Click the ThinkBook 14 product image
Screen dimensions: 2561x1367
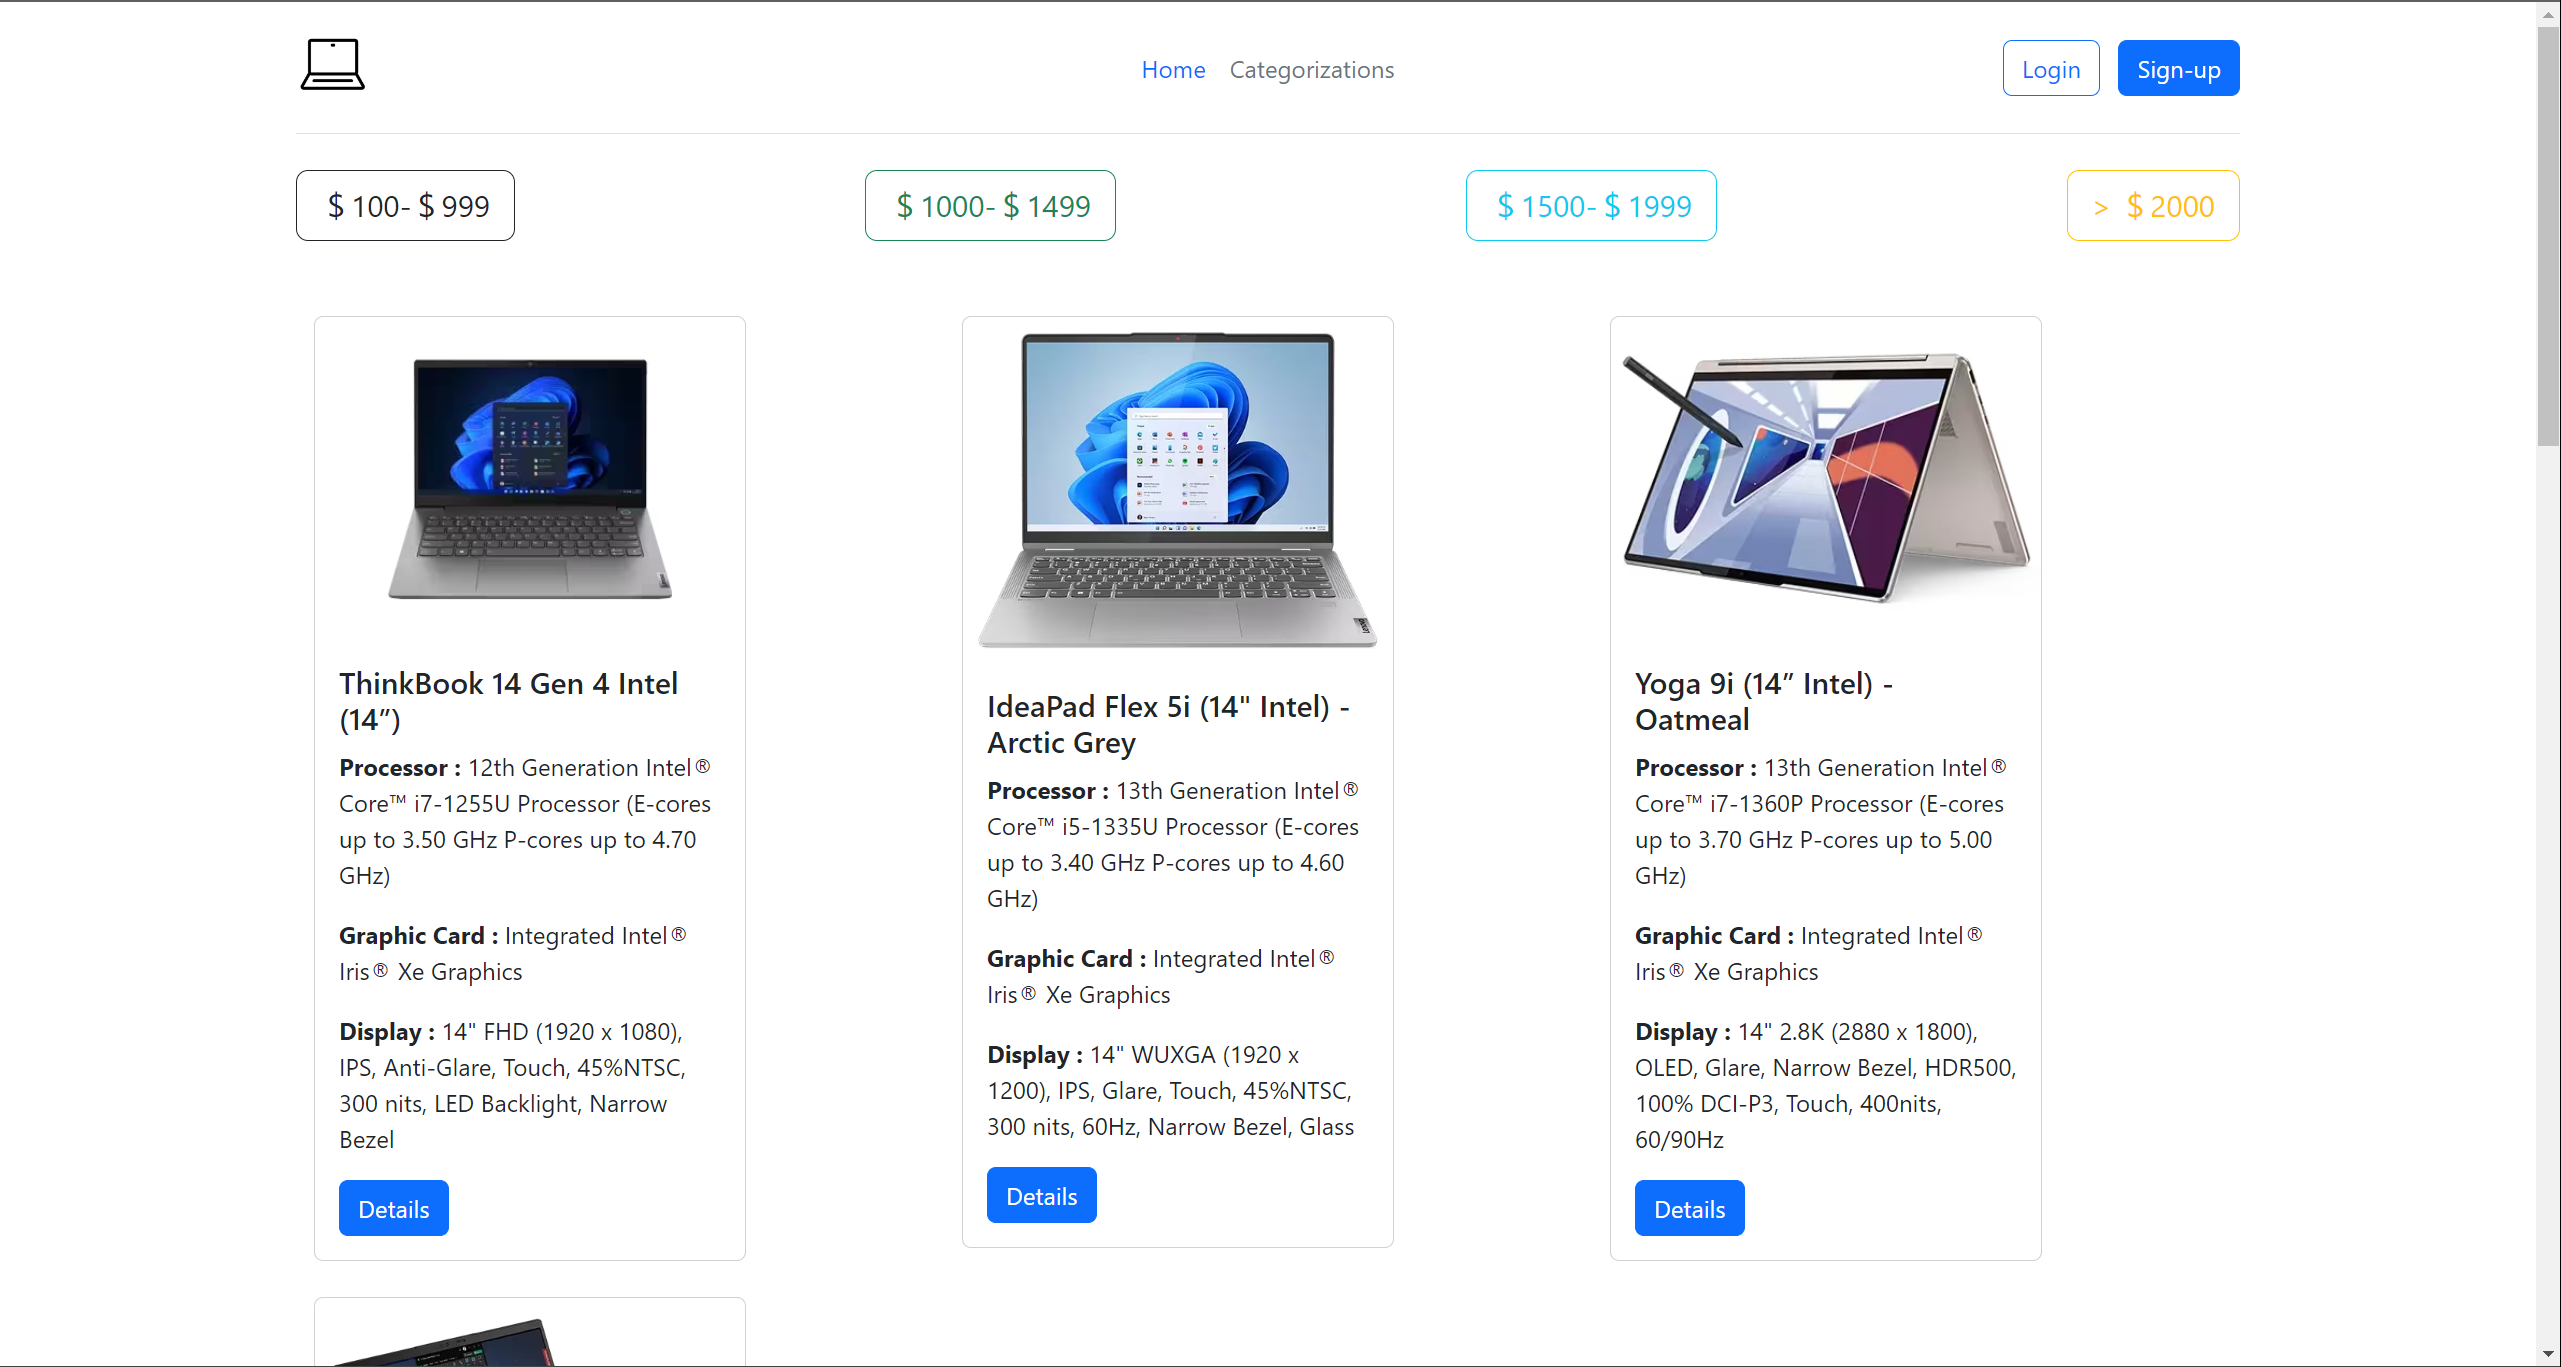529,478
